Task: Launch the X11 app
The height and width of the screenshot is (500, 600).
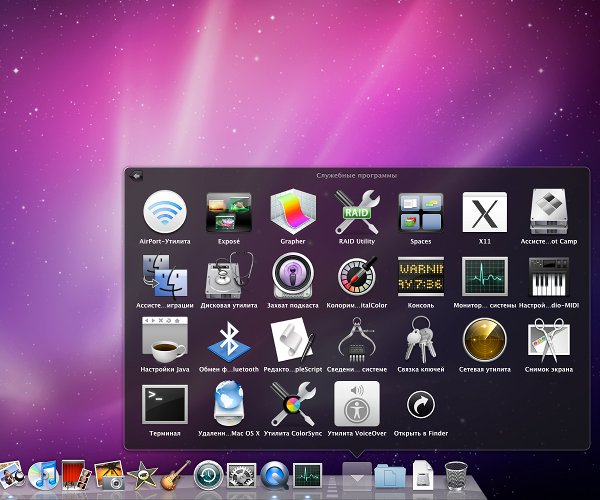Action: coord(485,211)
